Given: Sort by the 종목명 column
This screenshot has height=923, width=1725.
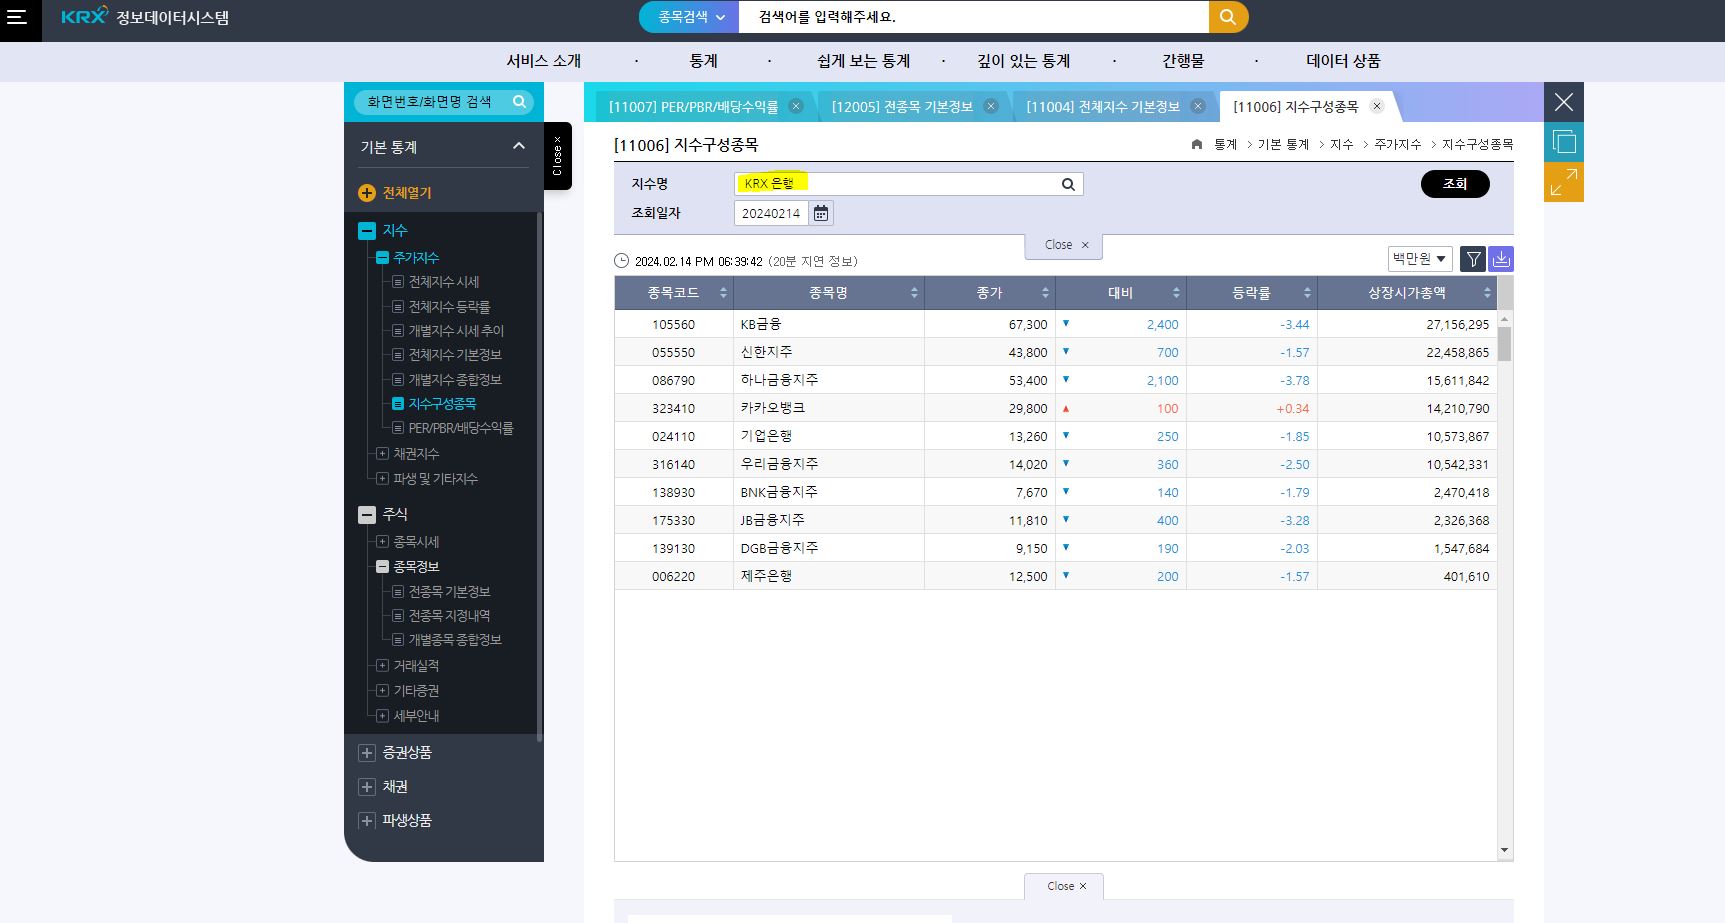Looking at the screenshot, I should click(x=829, y=293).
